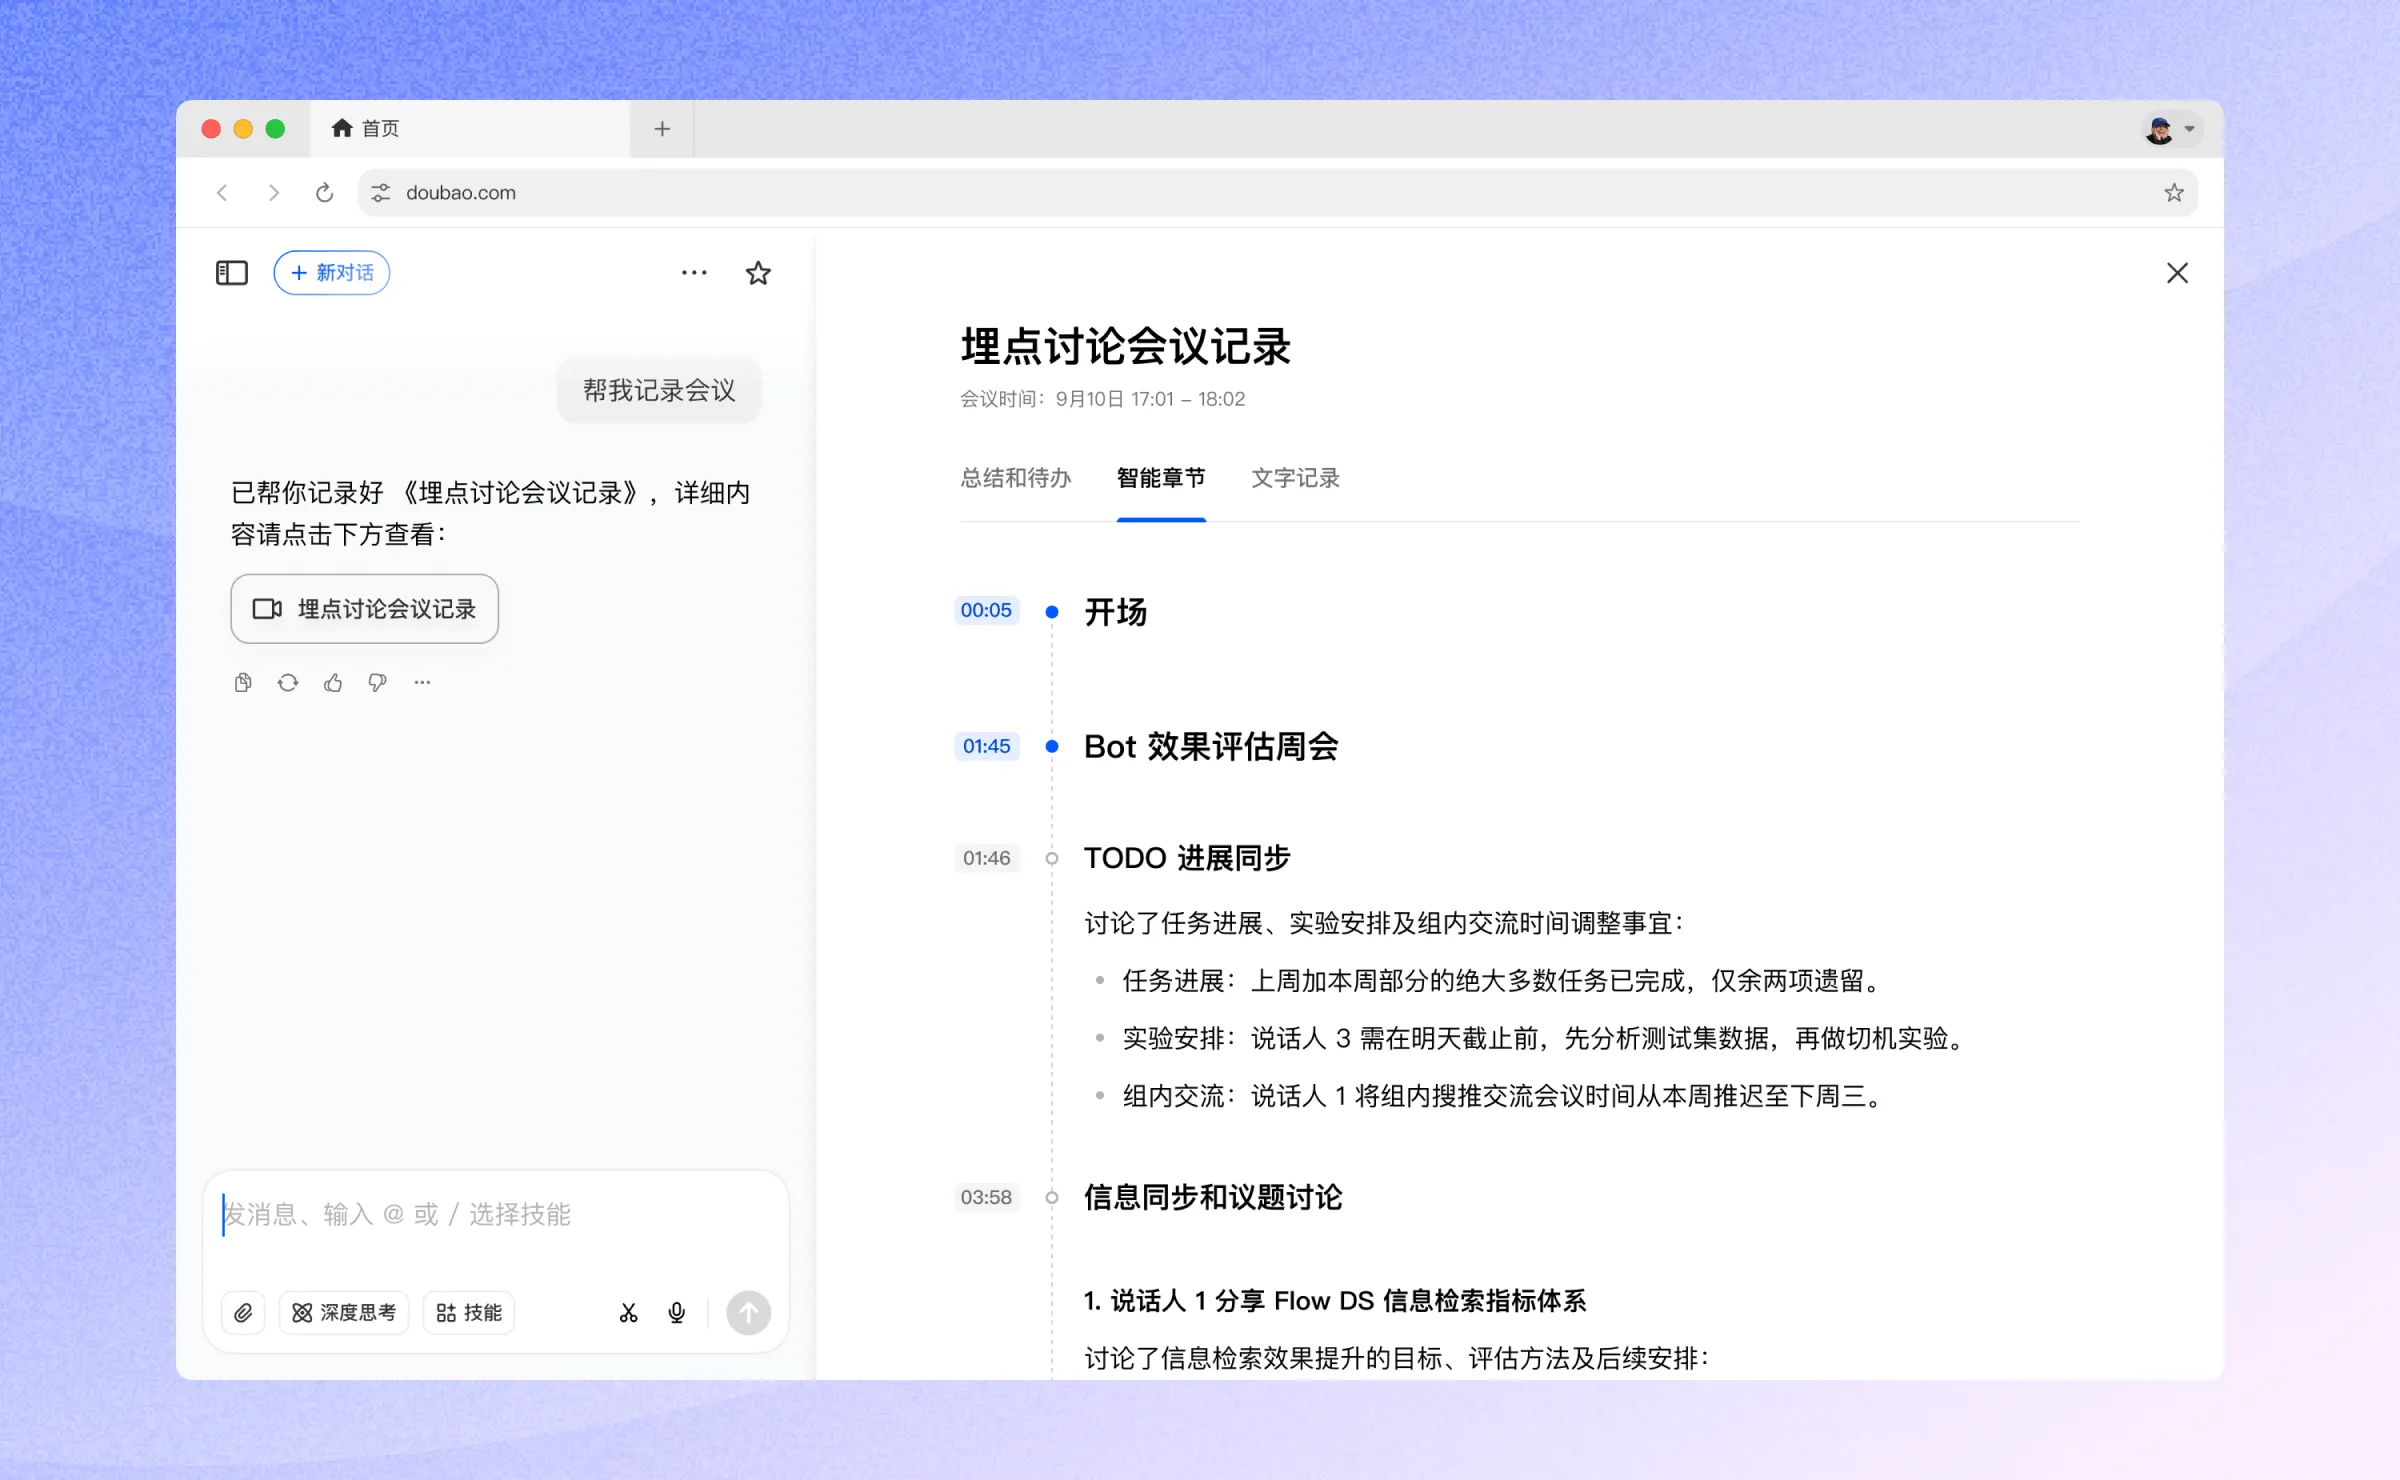Go forward in browser history
The height and width of the screenshot is (1480, 2400).
tap(273, 193)
